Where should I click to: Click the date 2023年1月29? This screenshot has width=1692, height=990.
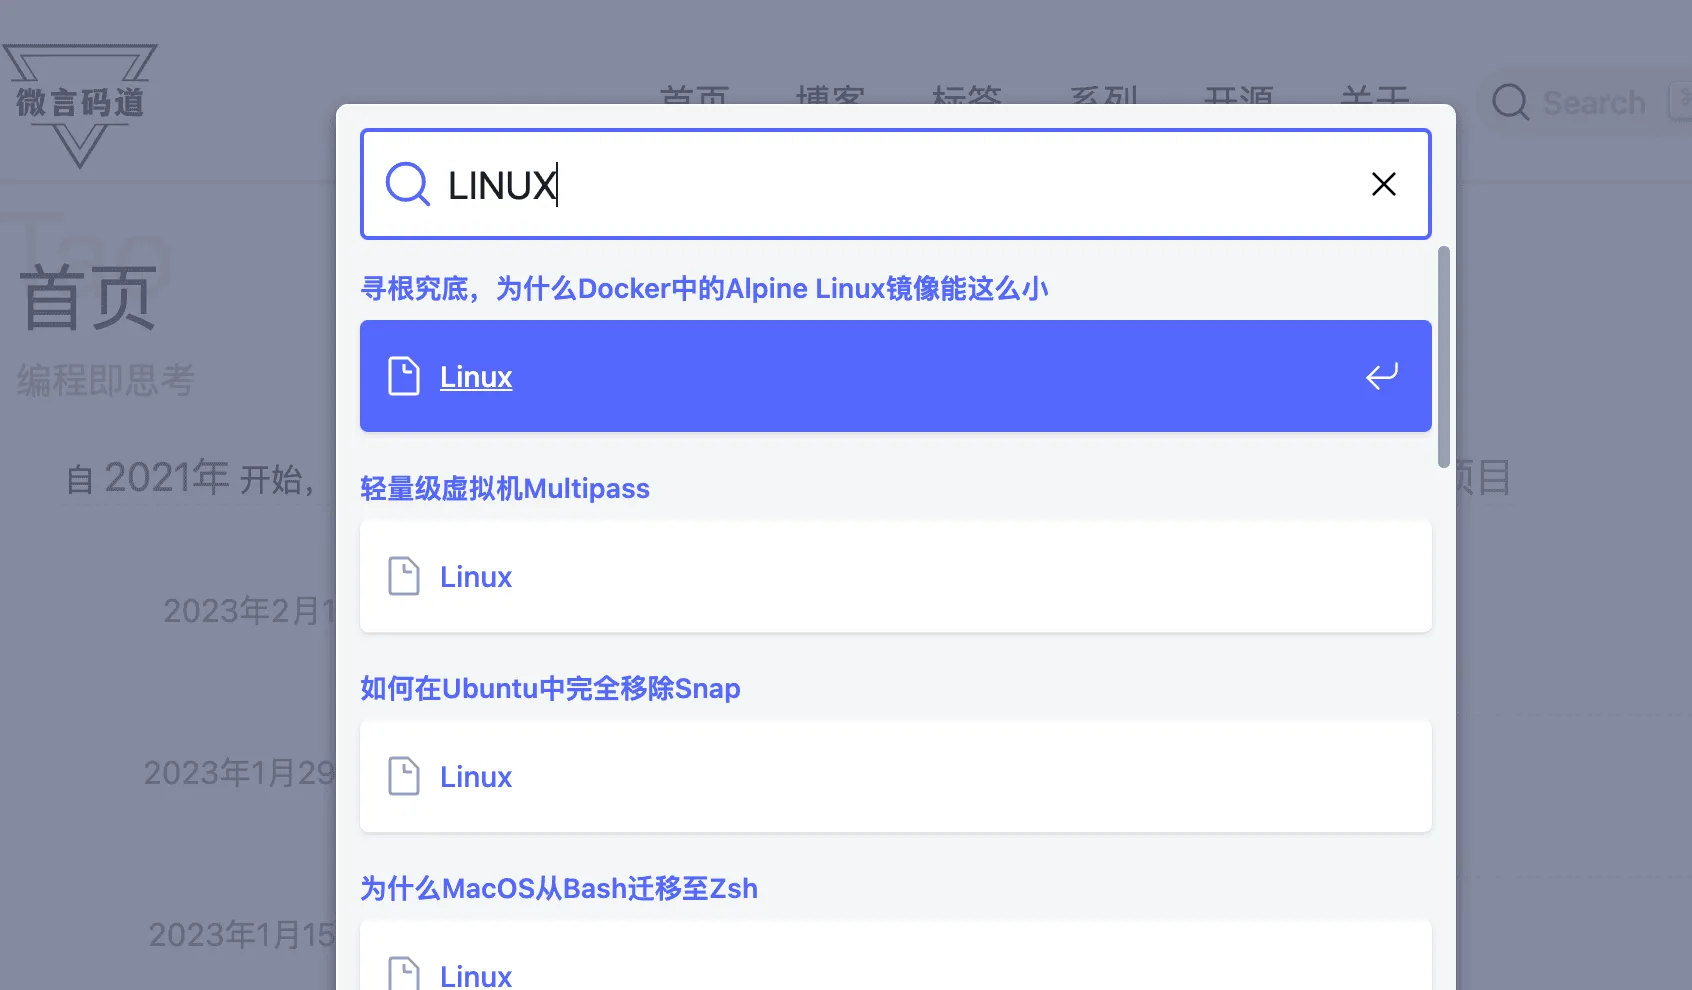tap(239, 772)
